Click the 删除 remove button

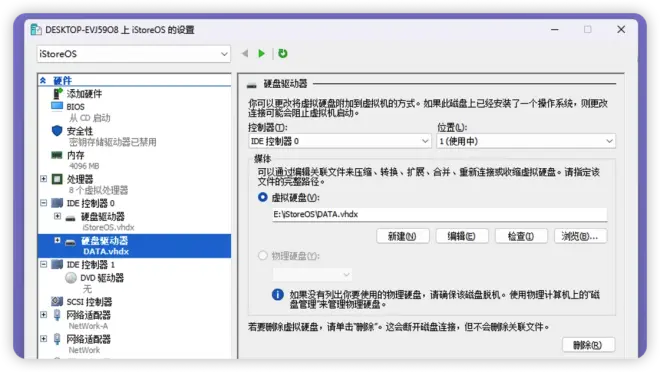point(588,345)
